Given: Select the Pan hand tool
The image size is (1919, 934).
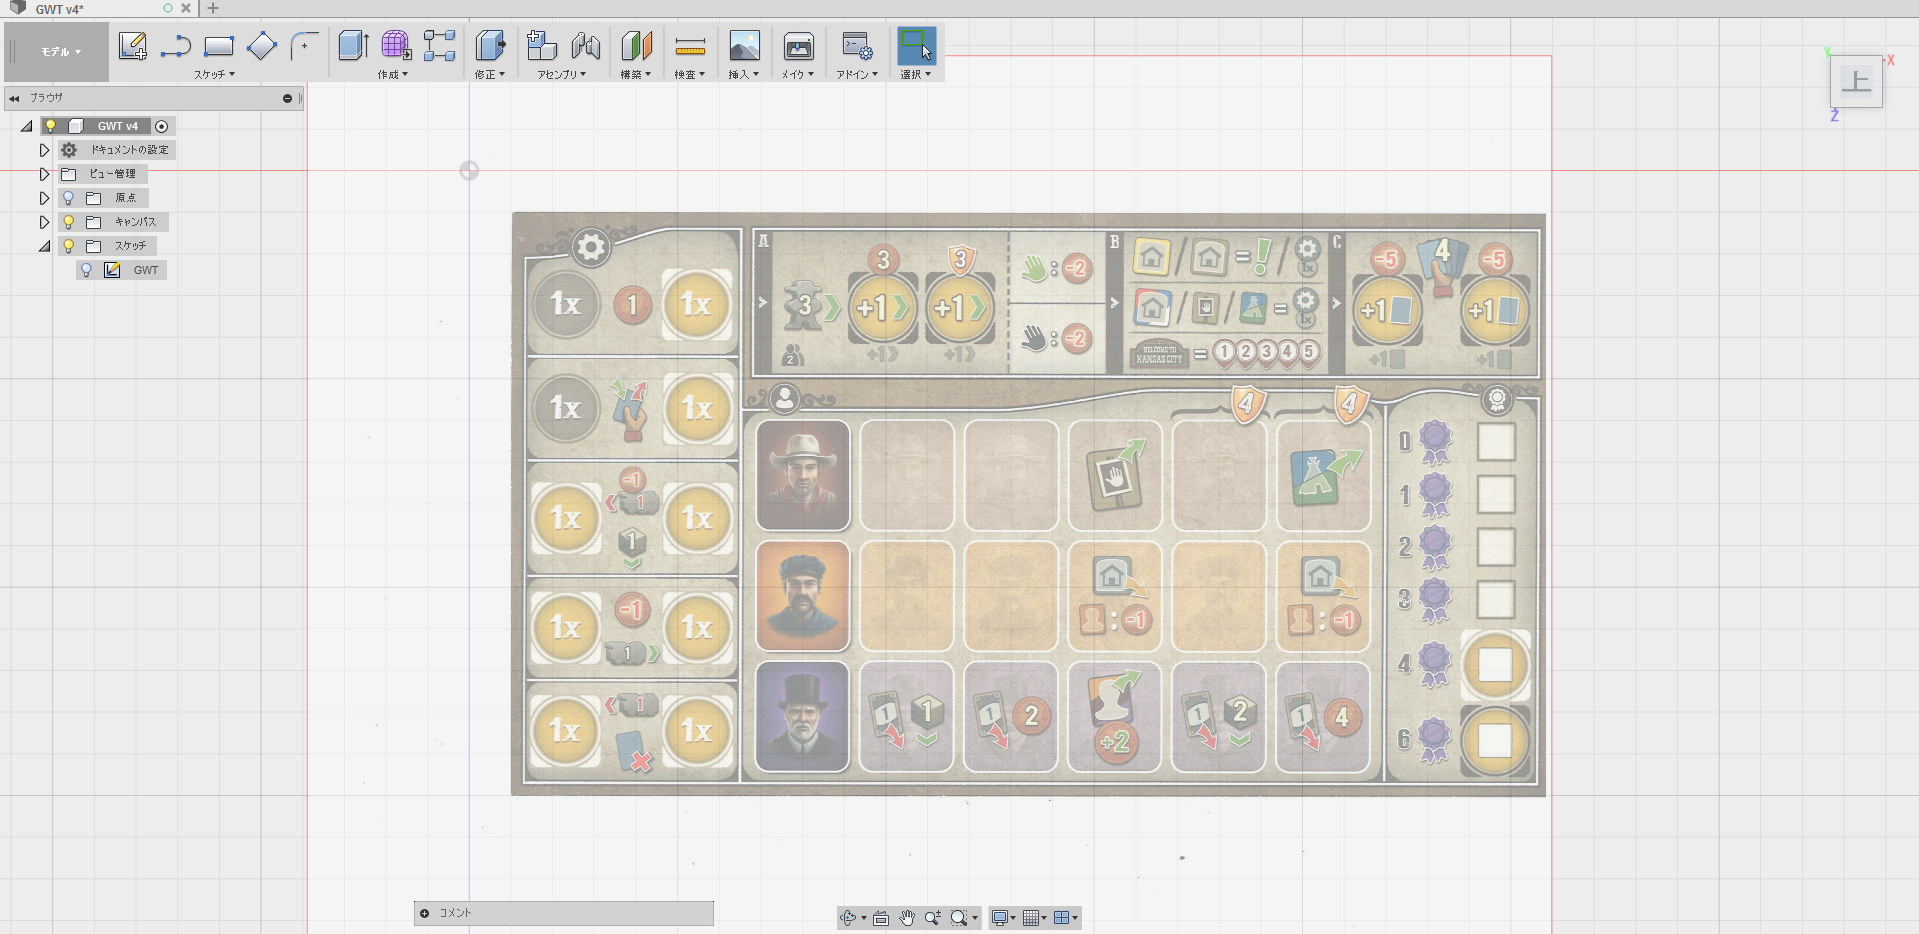Looking at the screenshot, I should pos(907,918).
